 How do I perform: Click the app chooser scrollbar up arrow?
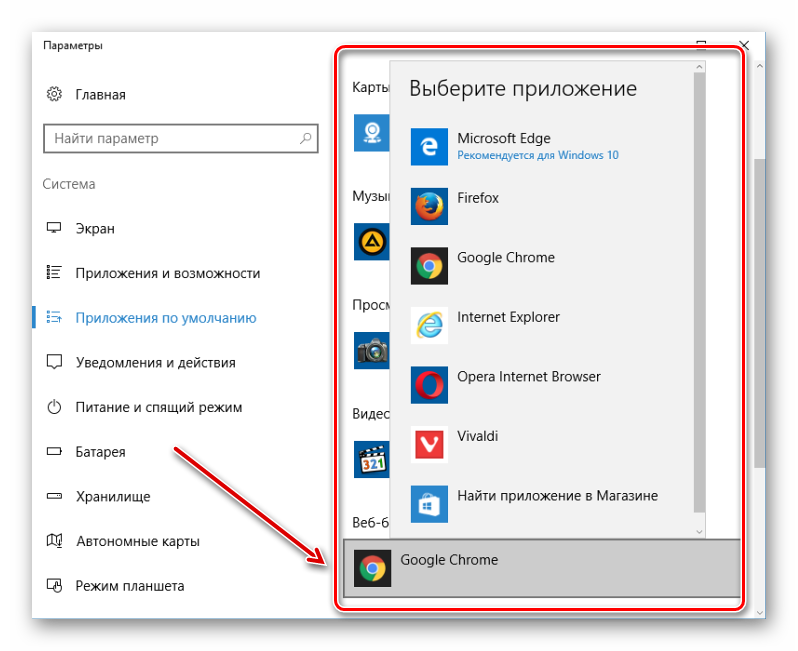coord(699,67)
